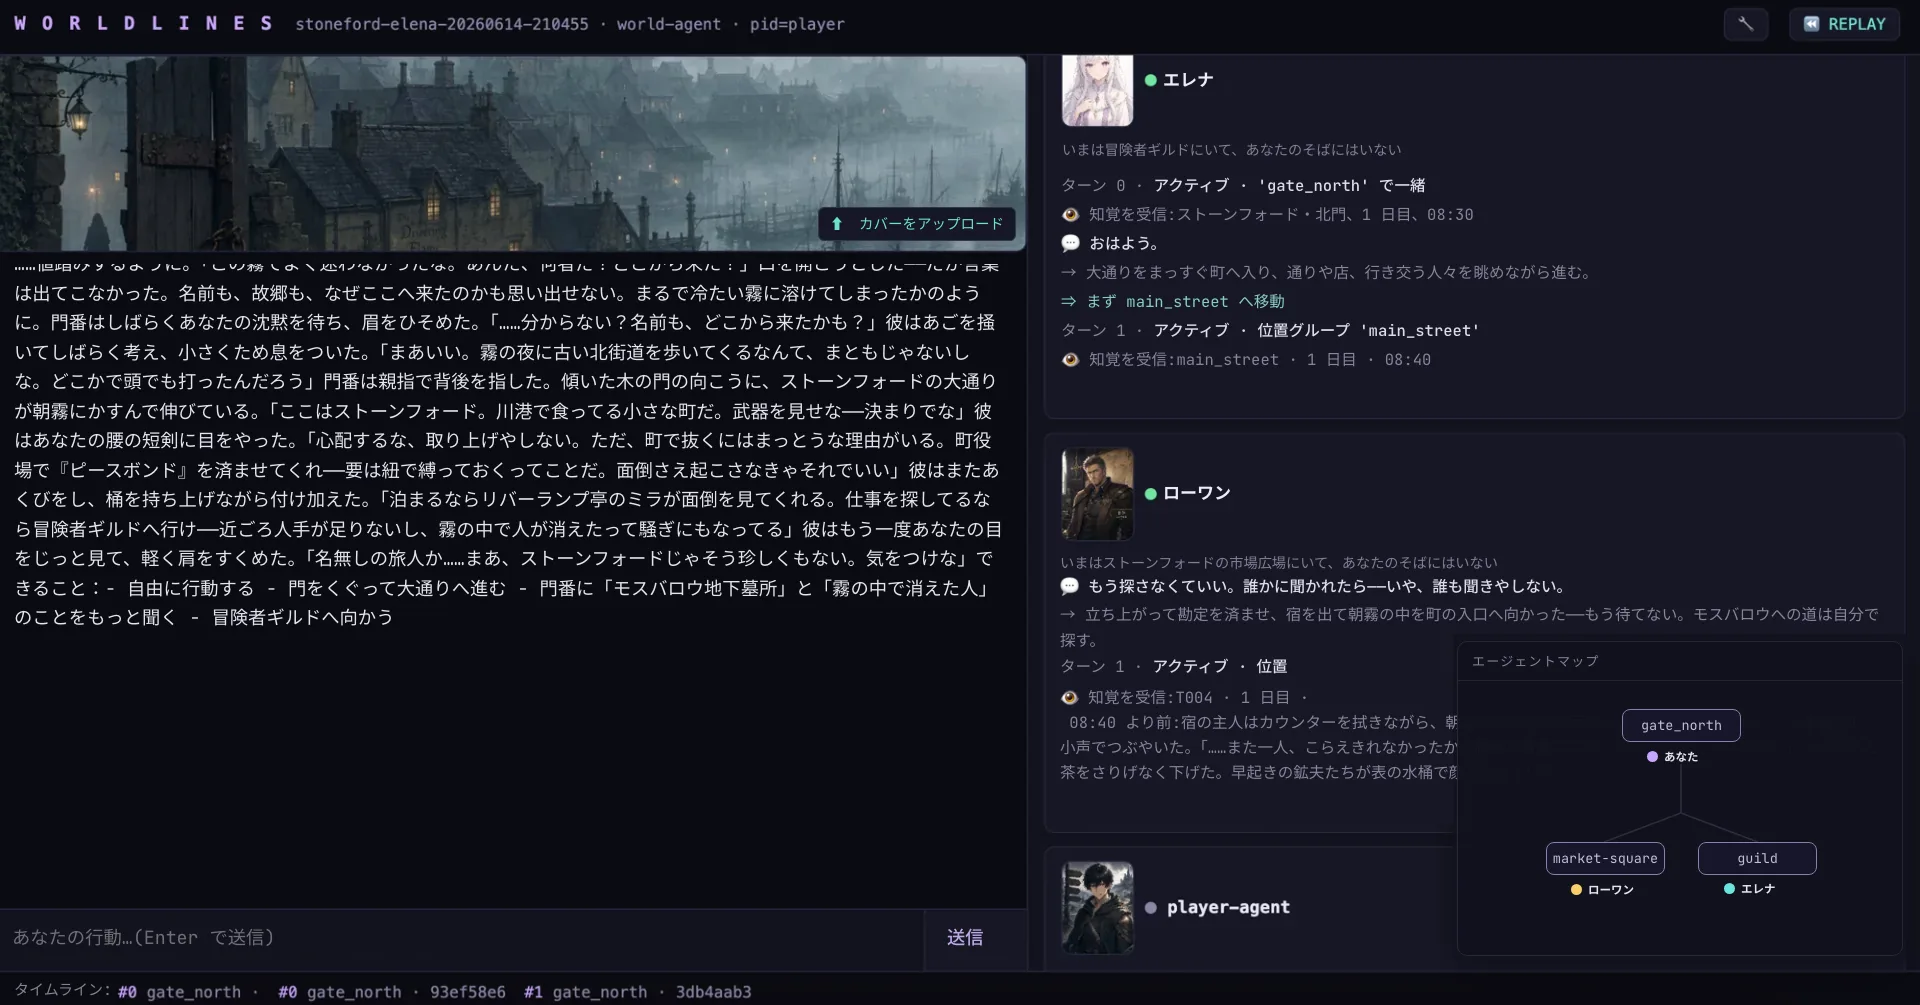
Task: Click the player-agent name label
Action: (1228, 908)
